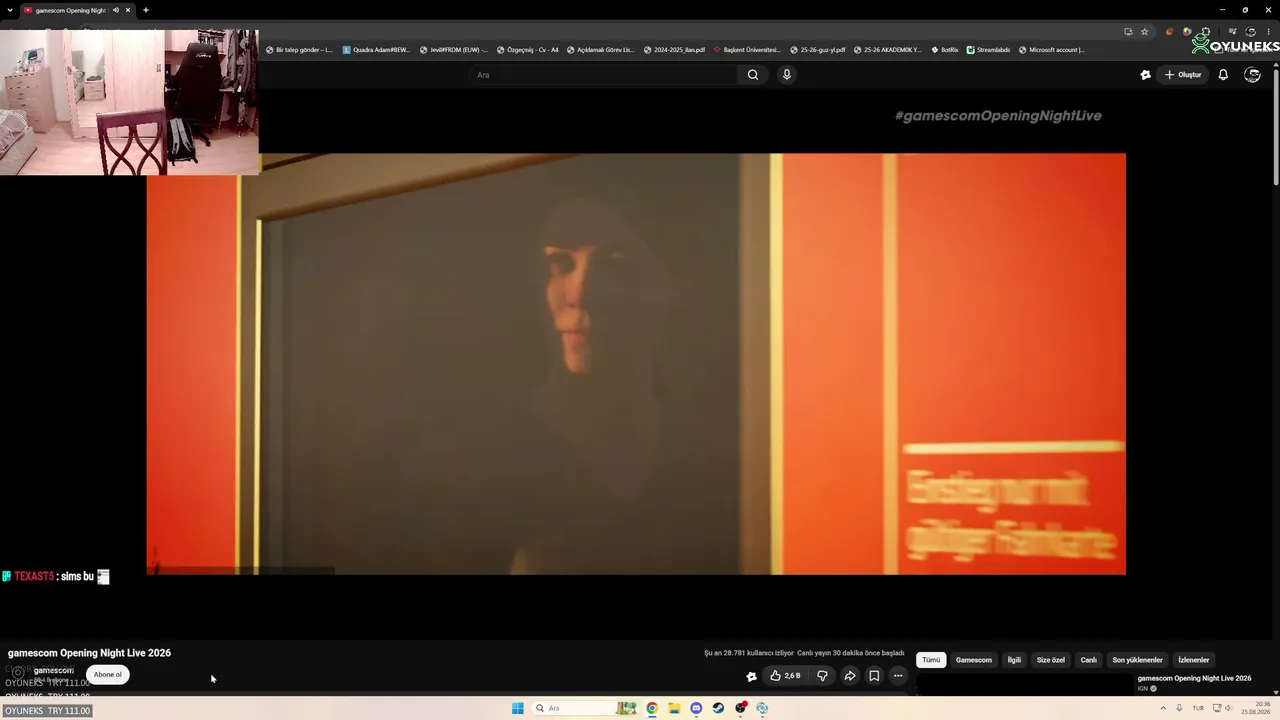
Task: Open File Explorer from the taskbar
Action: [x=674, y=708]
